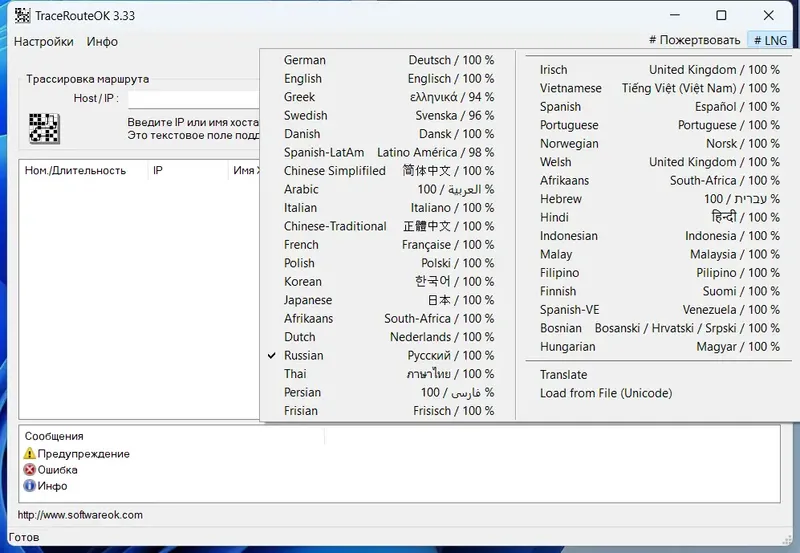Select Hungarian Magyar language
Viewport: 800px width, 553px height.
click(x=659, y=346)
